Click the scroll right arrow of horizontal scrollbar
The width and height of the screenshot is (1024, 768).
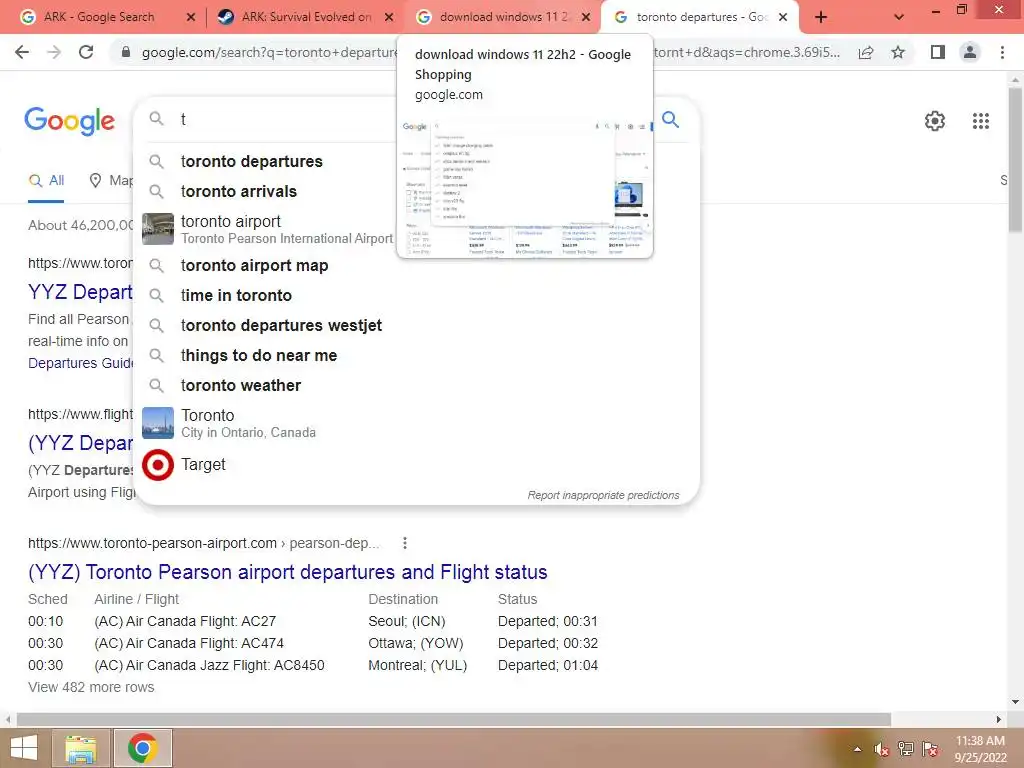(999, 720)
